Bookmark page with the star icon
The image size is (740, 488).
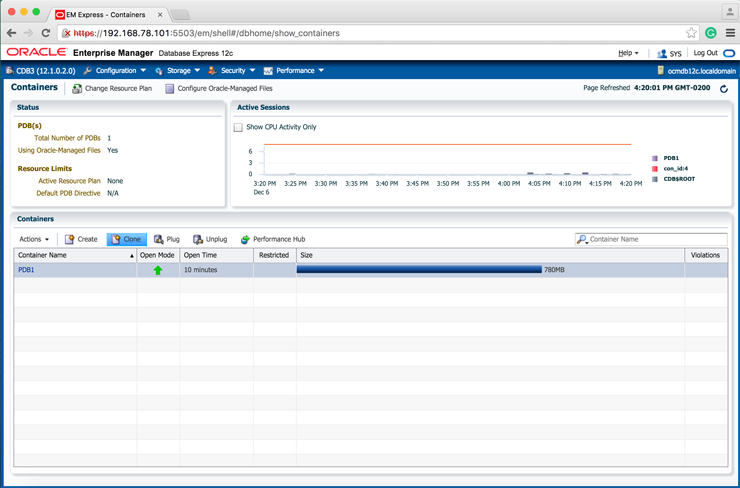[x=691, y=33]
